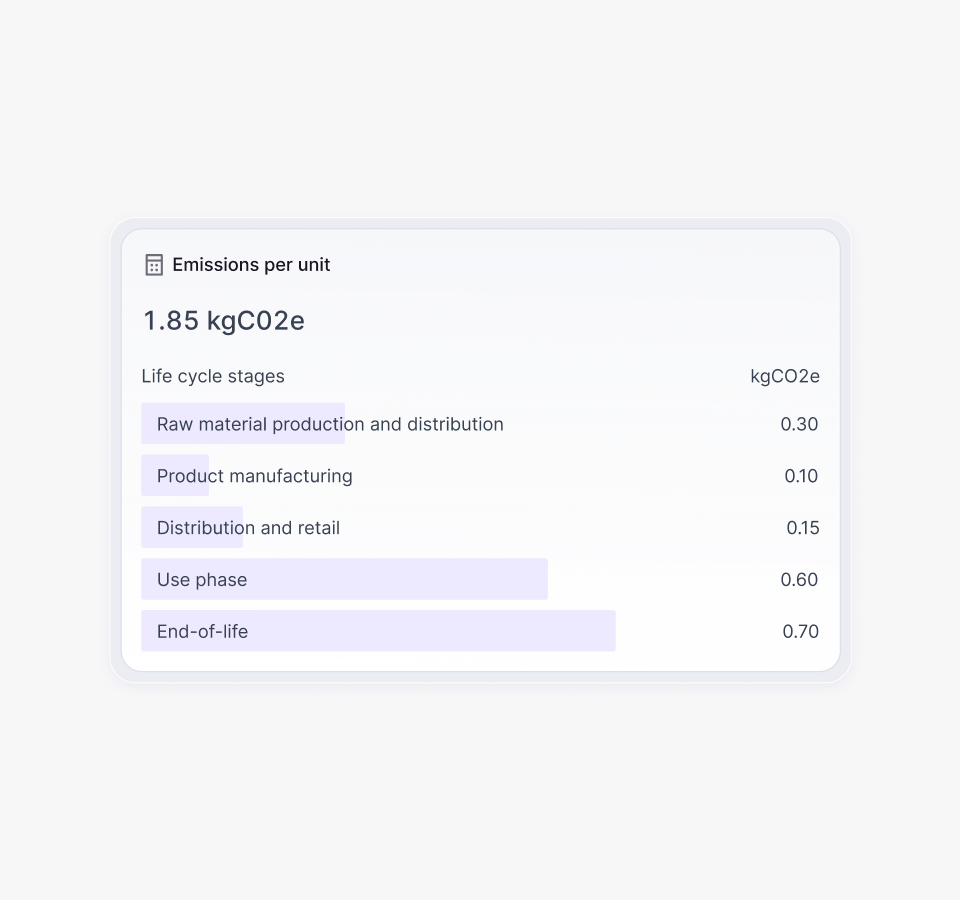Click the Life cycle stages column header

[x=213, y=376]
